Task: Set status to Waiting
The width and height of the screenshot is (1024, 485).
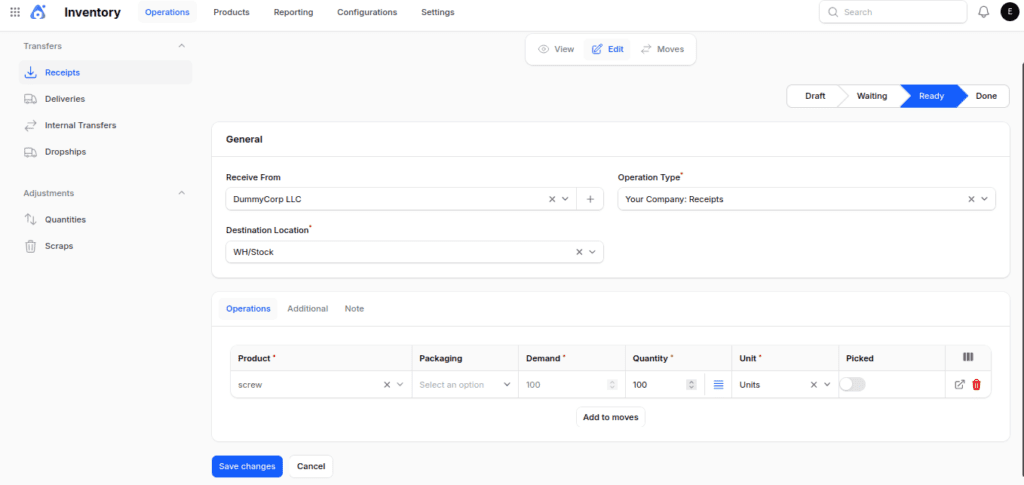Action: [872, 96]
